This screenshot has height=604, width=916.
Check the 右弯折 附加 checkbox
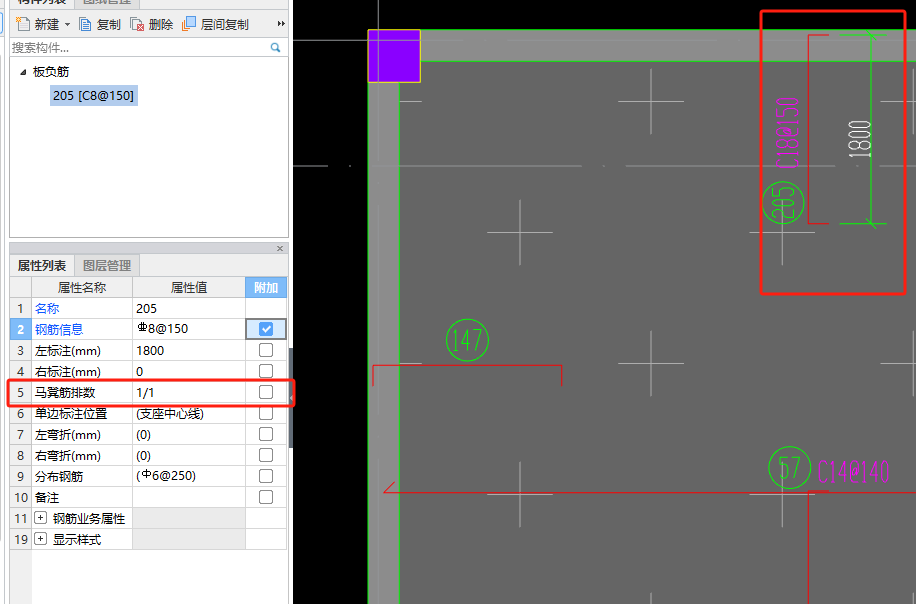[266, 455]
